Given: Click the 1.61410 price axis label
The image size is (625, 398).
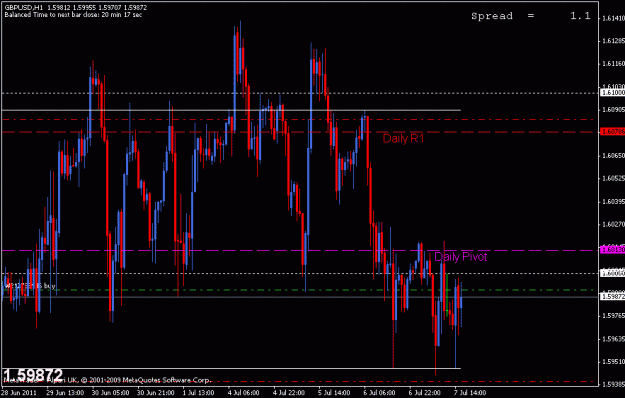Looking at the screenshot, I should coord(613,18).
